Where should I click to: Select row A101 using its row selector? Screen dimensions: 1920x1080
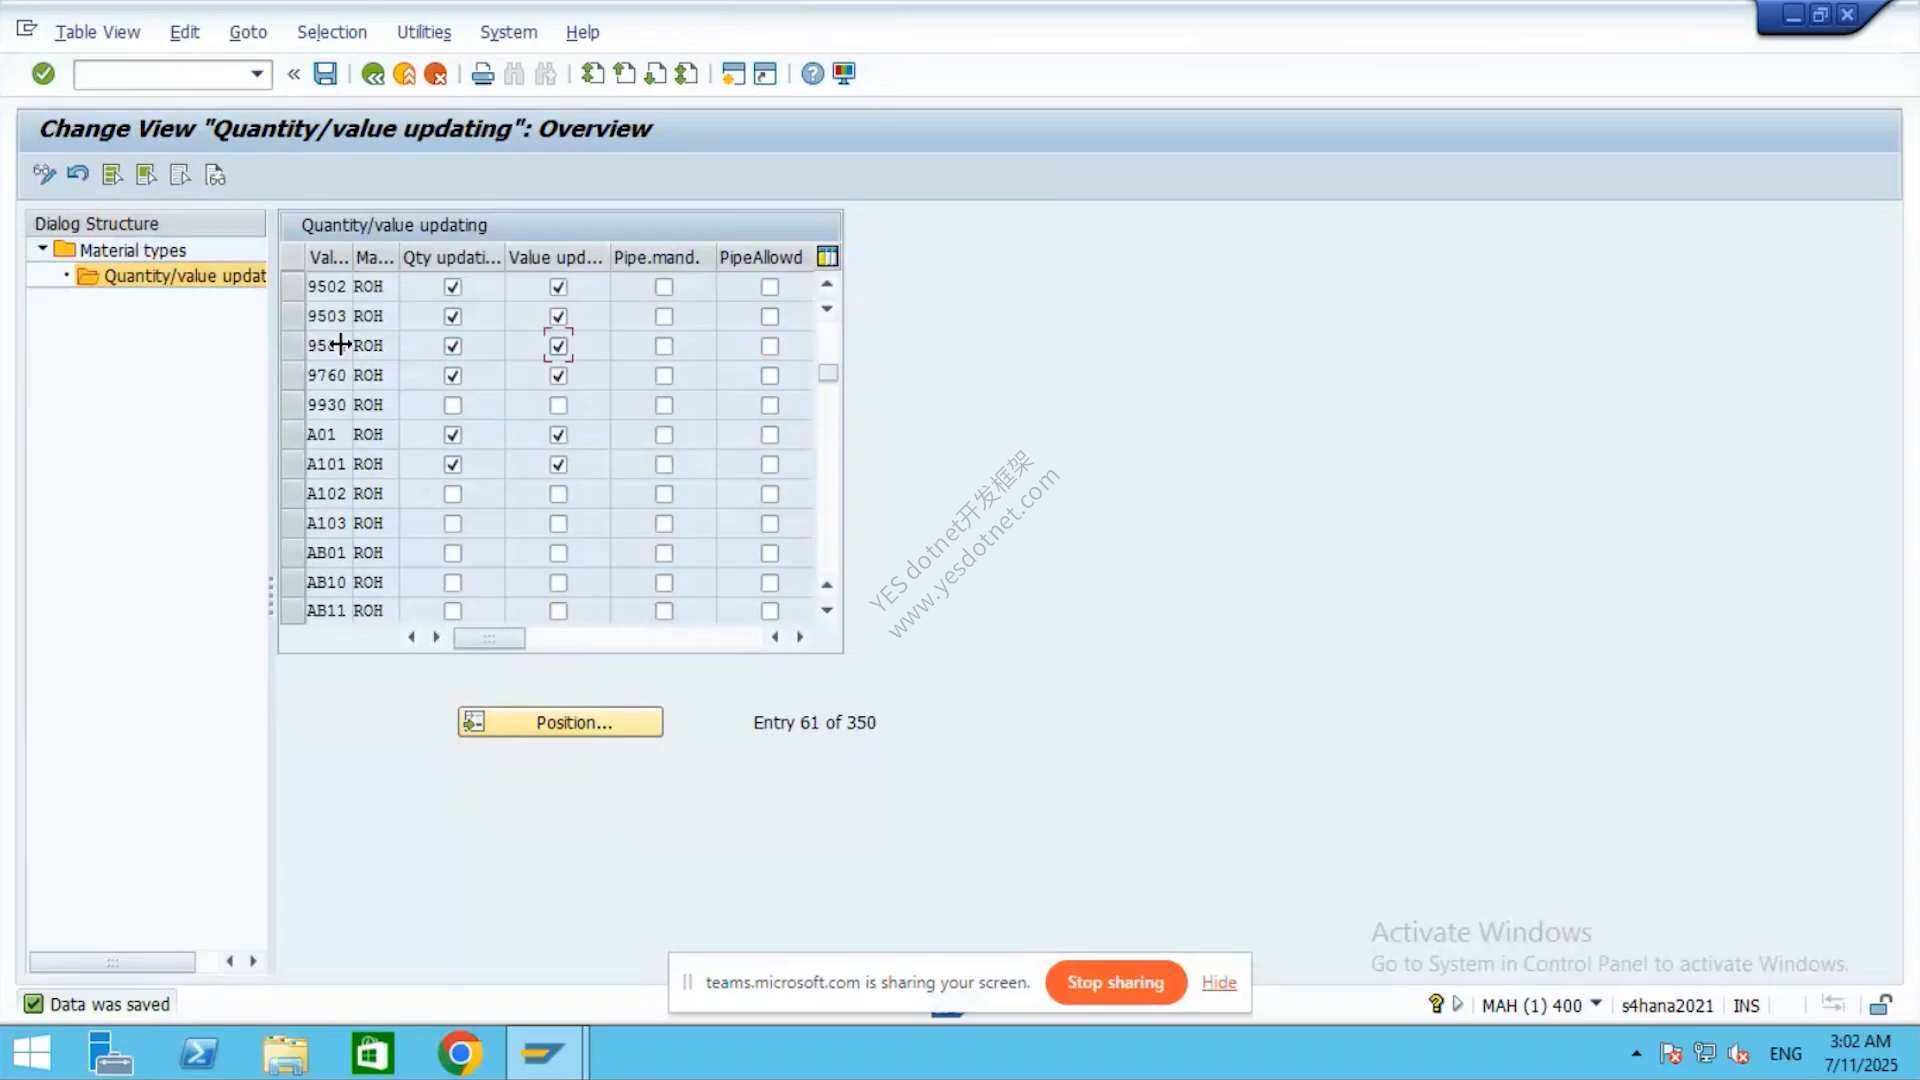tap(292, 465)
